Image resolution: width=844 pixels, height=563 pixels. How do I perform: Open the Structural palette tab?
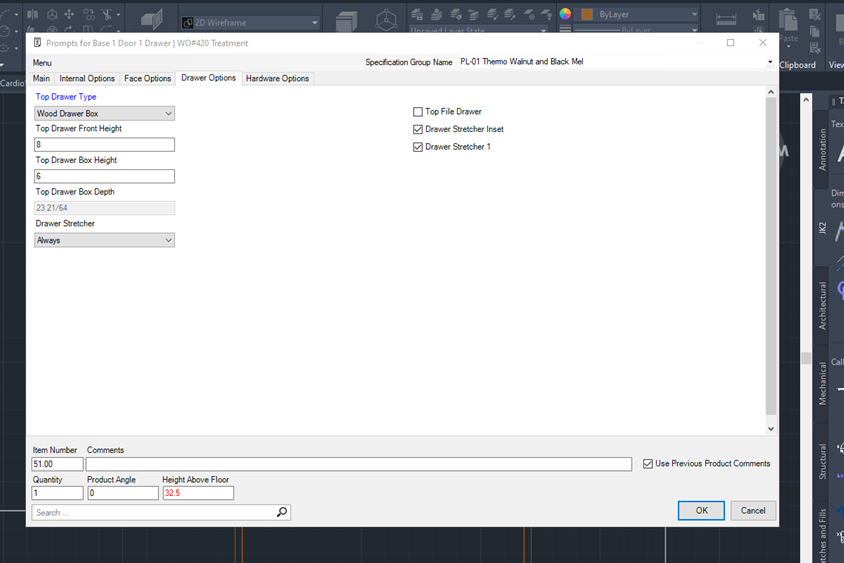point(822,461)
